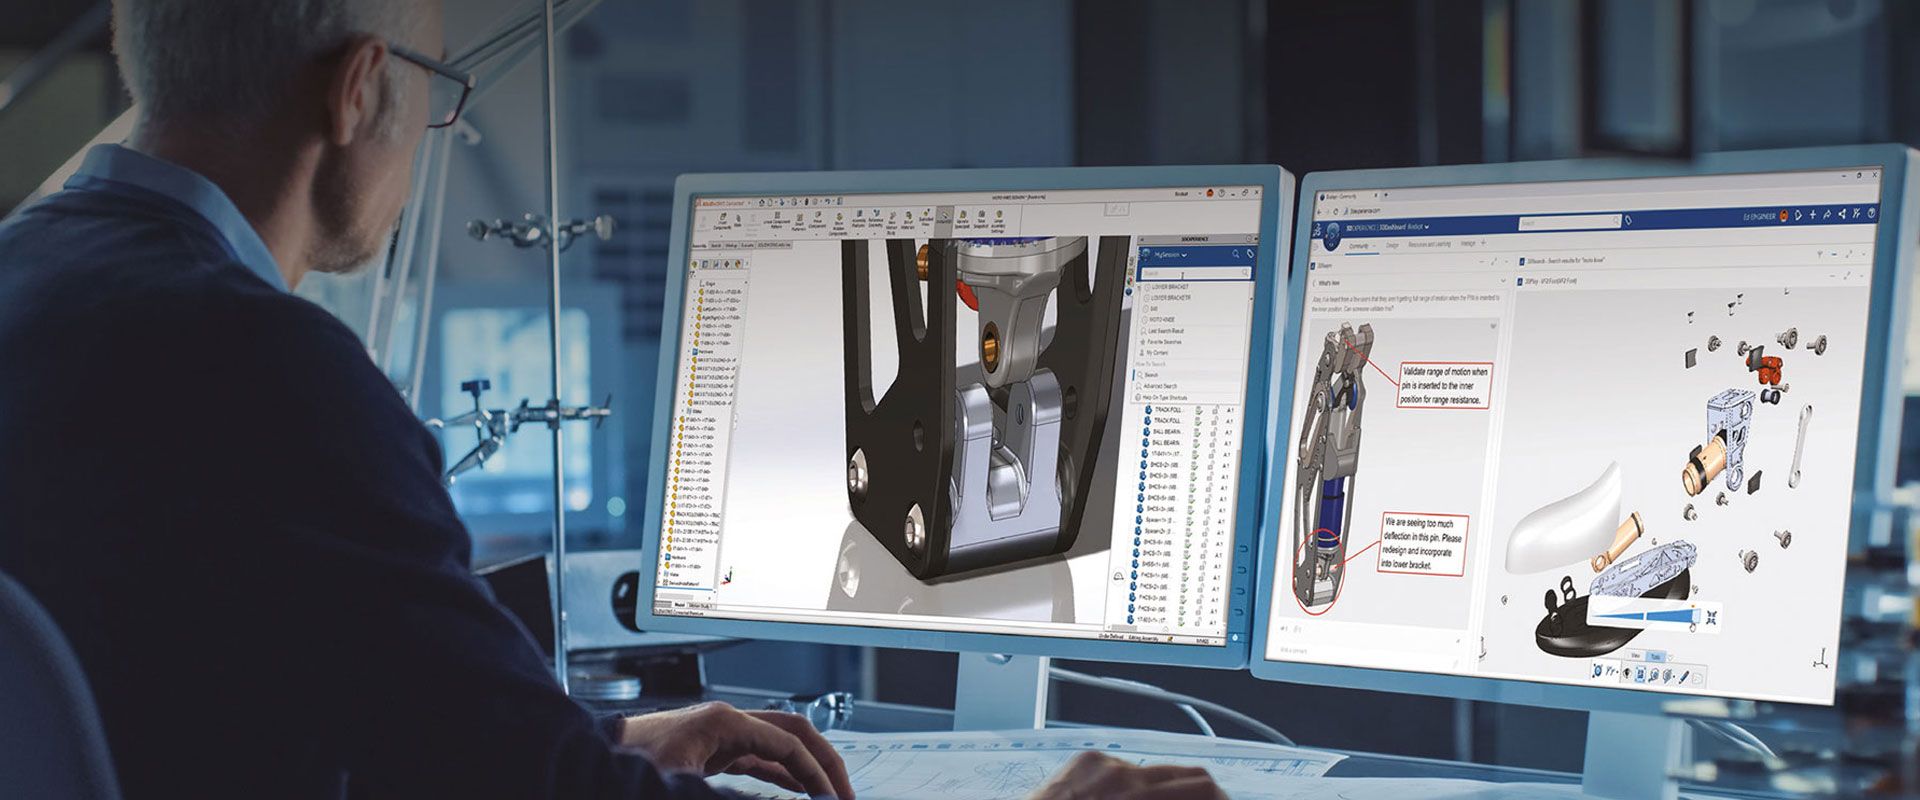The width and height of the screenshot is (1920, 800).
Task: Switch to the Evaluate ribbon tab
Action: 747,245
